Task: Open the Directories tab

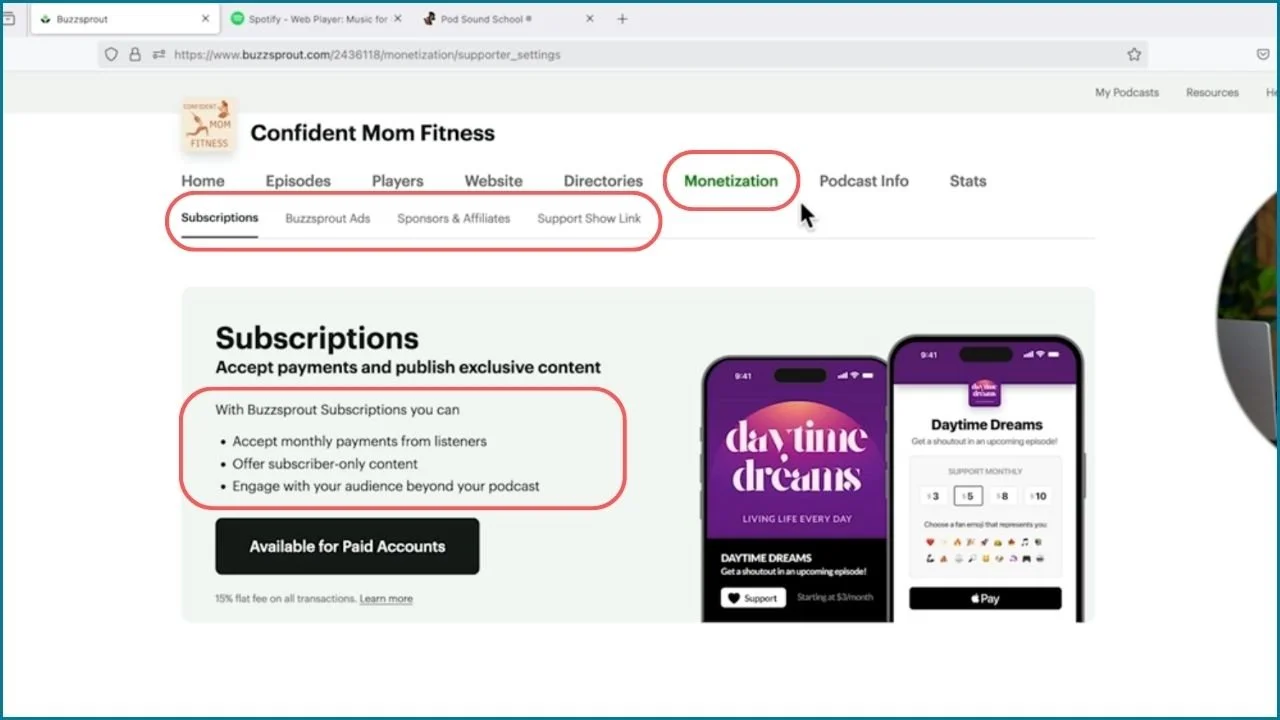Action: pos(603,181)
